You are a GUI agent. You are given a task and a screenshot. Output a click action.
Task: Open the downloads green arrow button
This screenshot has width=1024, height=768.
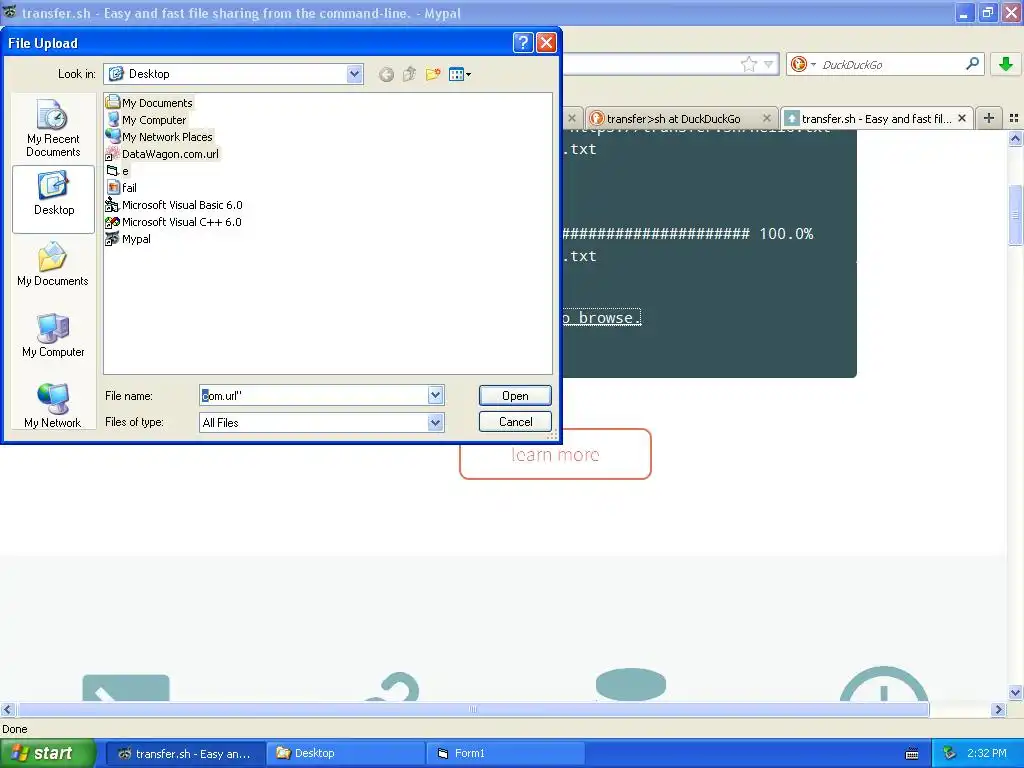[1006, 64]
